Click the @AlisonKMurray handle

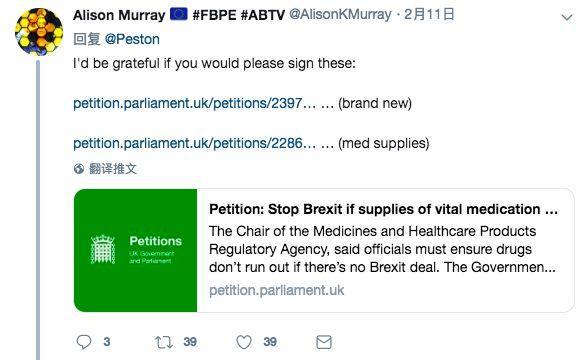(x=340, y=15)
